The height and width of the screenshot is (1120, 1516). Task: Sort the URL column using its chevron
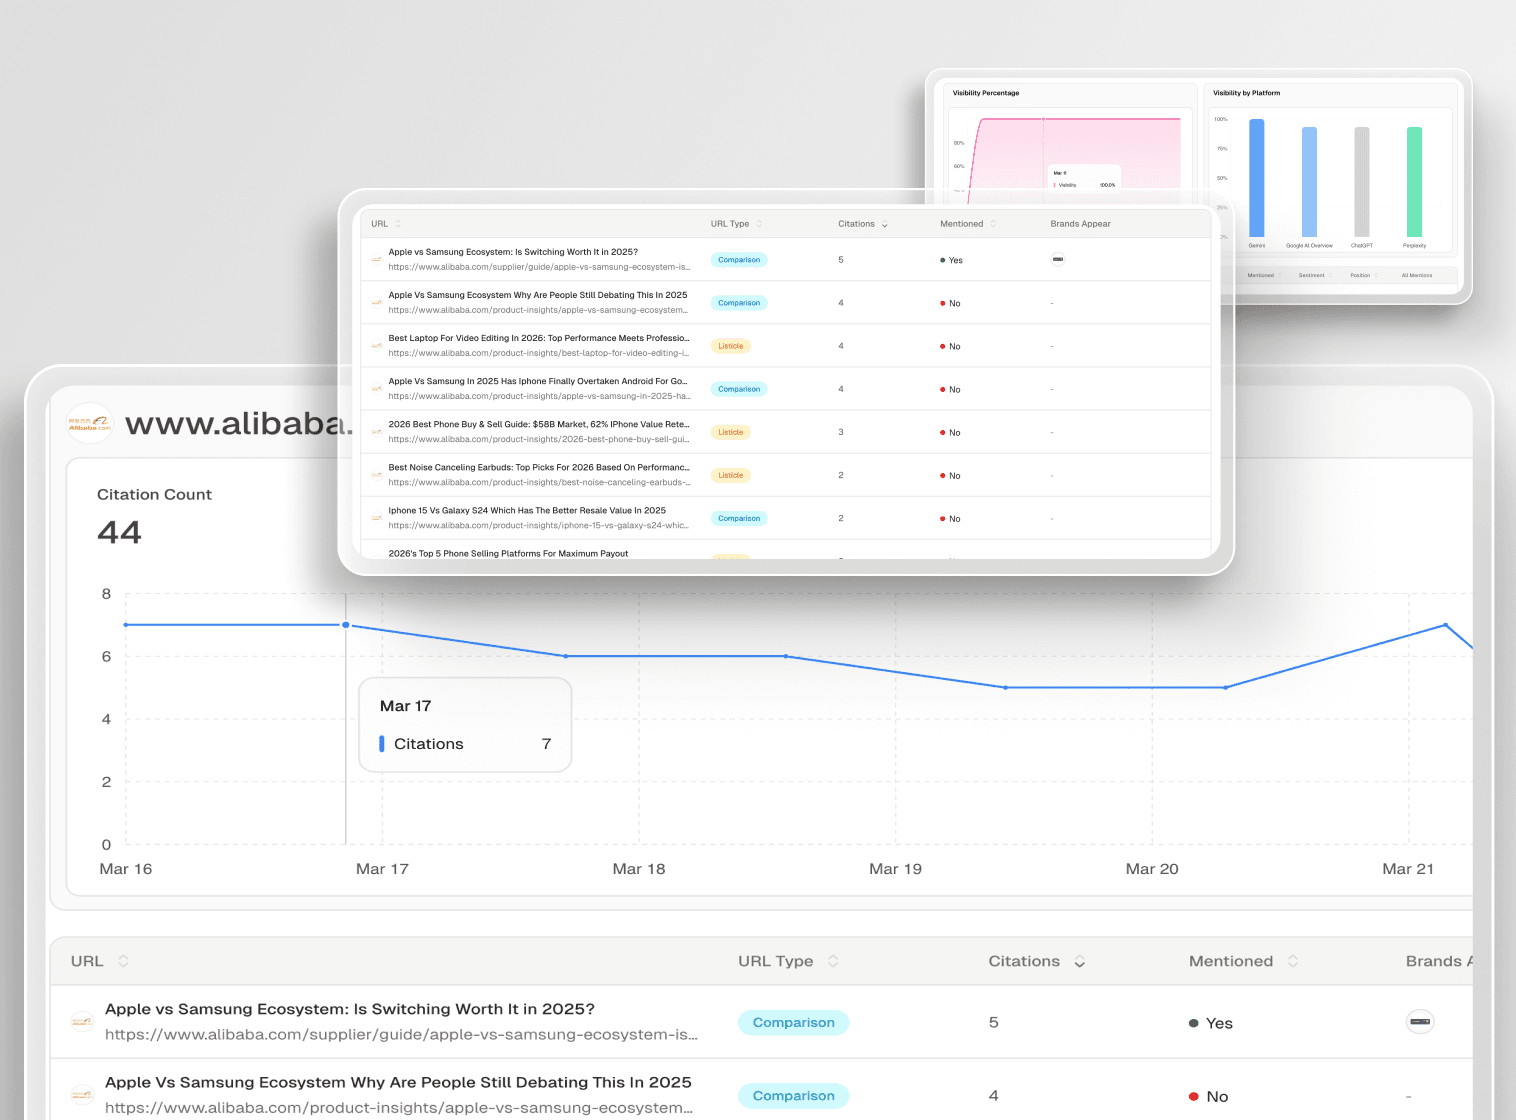(x=122, y=960)
